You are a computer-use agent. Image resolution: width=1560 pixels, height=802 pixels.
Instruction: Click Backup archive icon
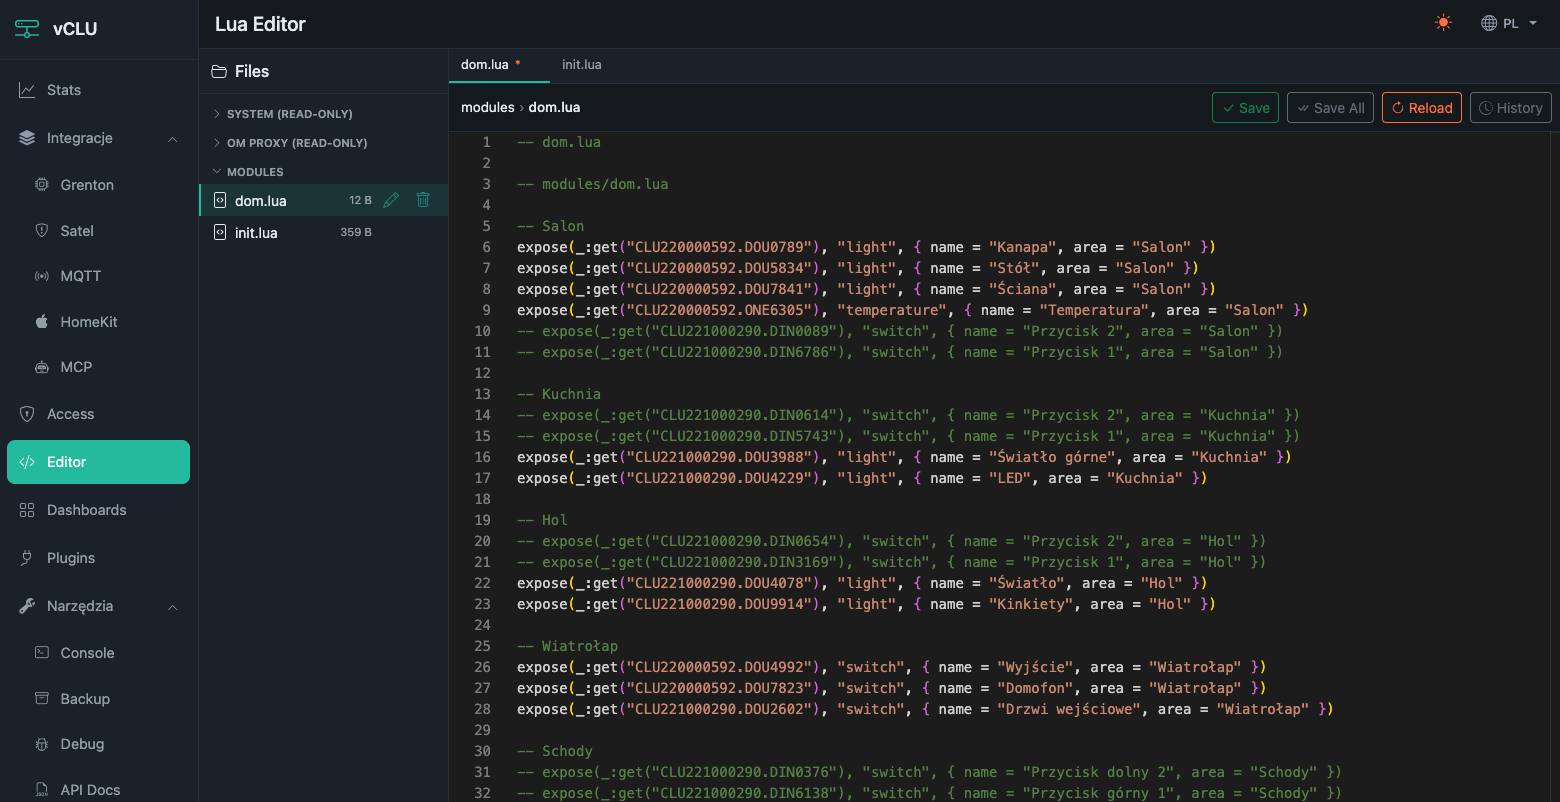tap(42, 699)
